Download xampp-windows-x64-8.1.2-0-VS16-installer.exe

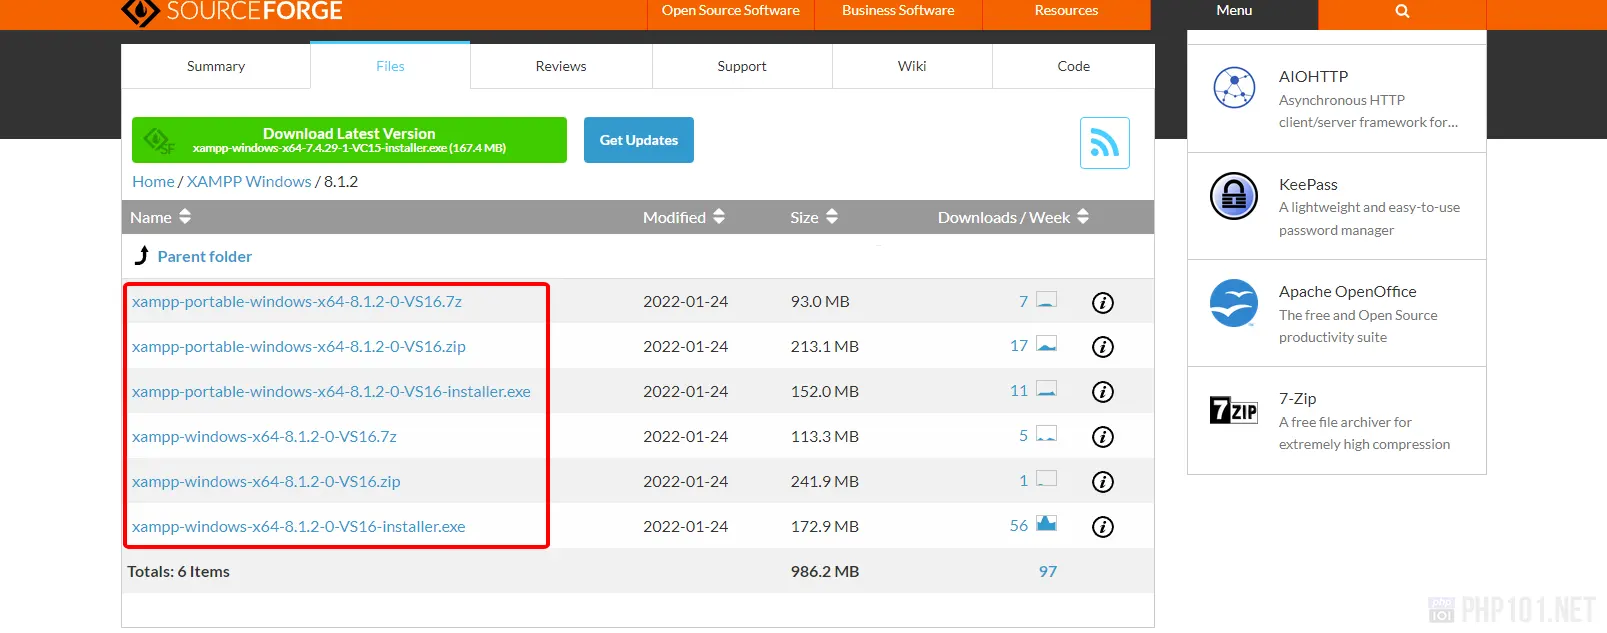(x=298, y=527)
